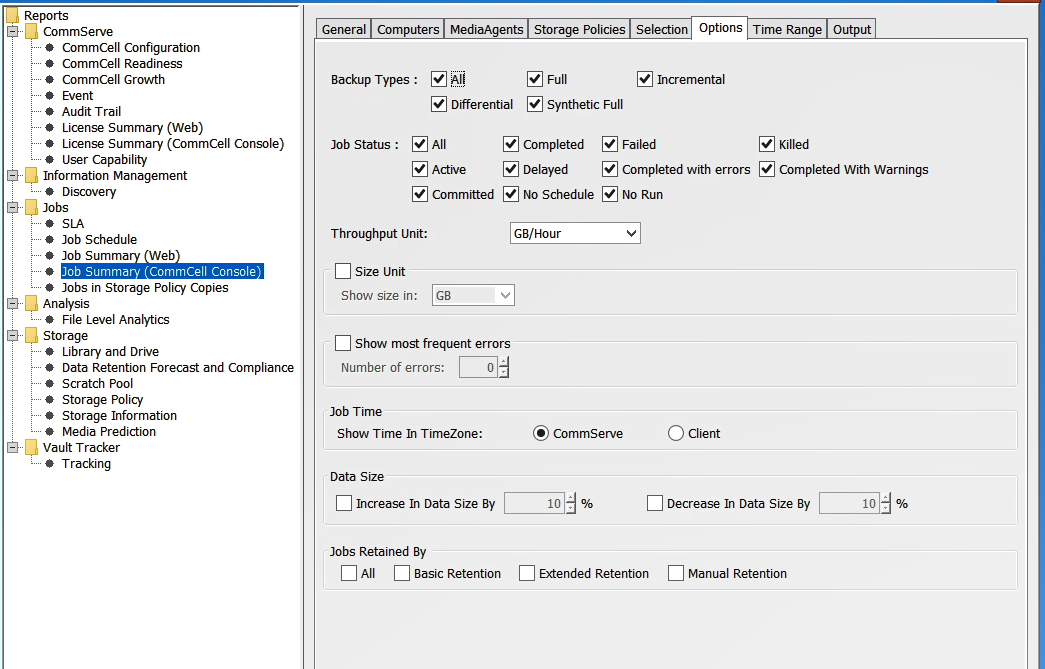Viewport: 1045px width, 669px height.
Task: Select CommCell Configuration report
Action: pyautogui.click(x=131, y=47)
